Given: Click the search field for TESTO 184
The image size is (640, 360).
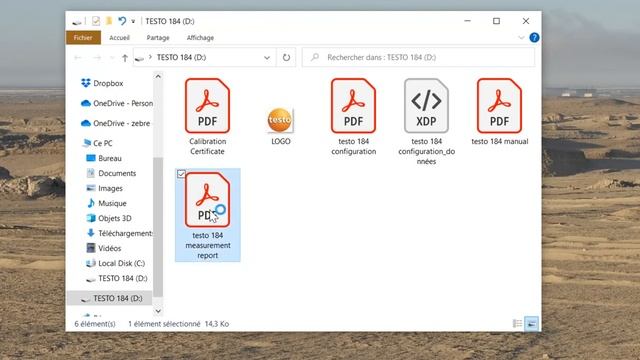Looking at the screenshot, I should 418,58.
